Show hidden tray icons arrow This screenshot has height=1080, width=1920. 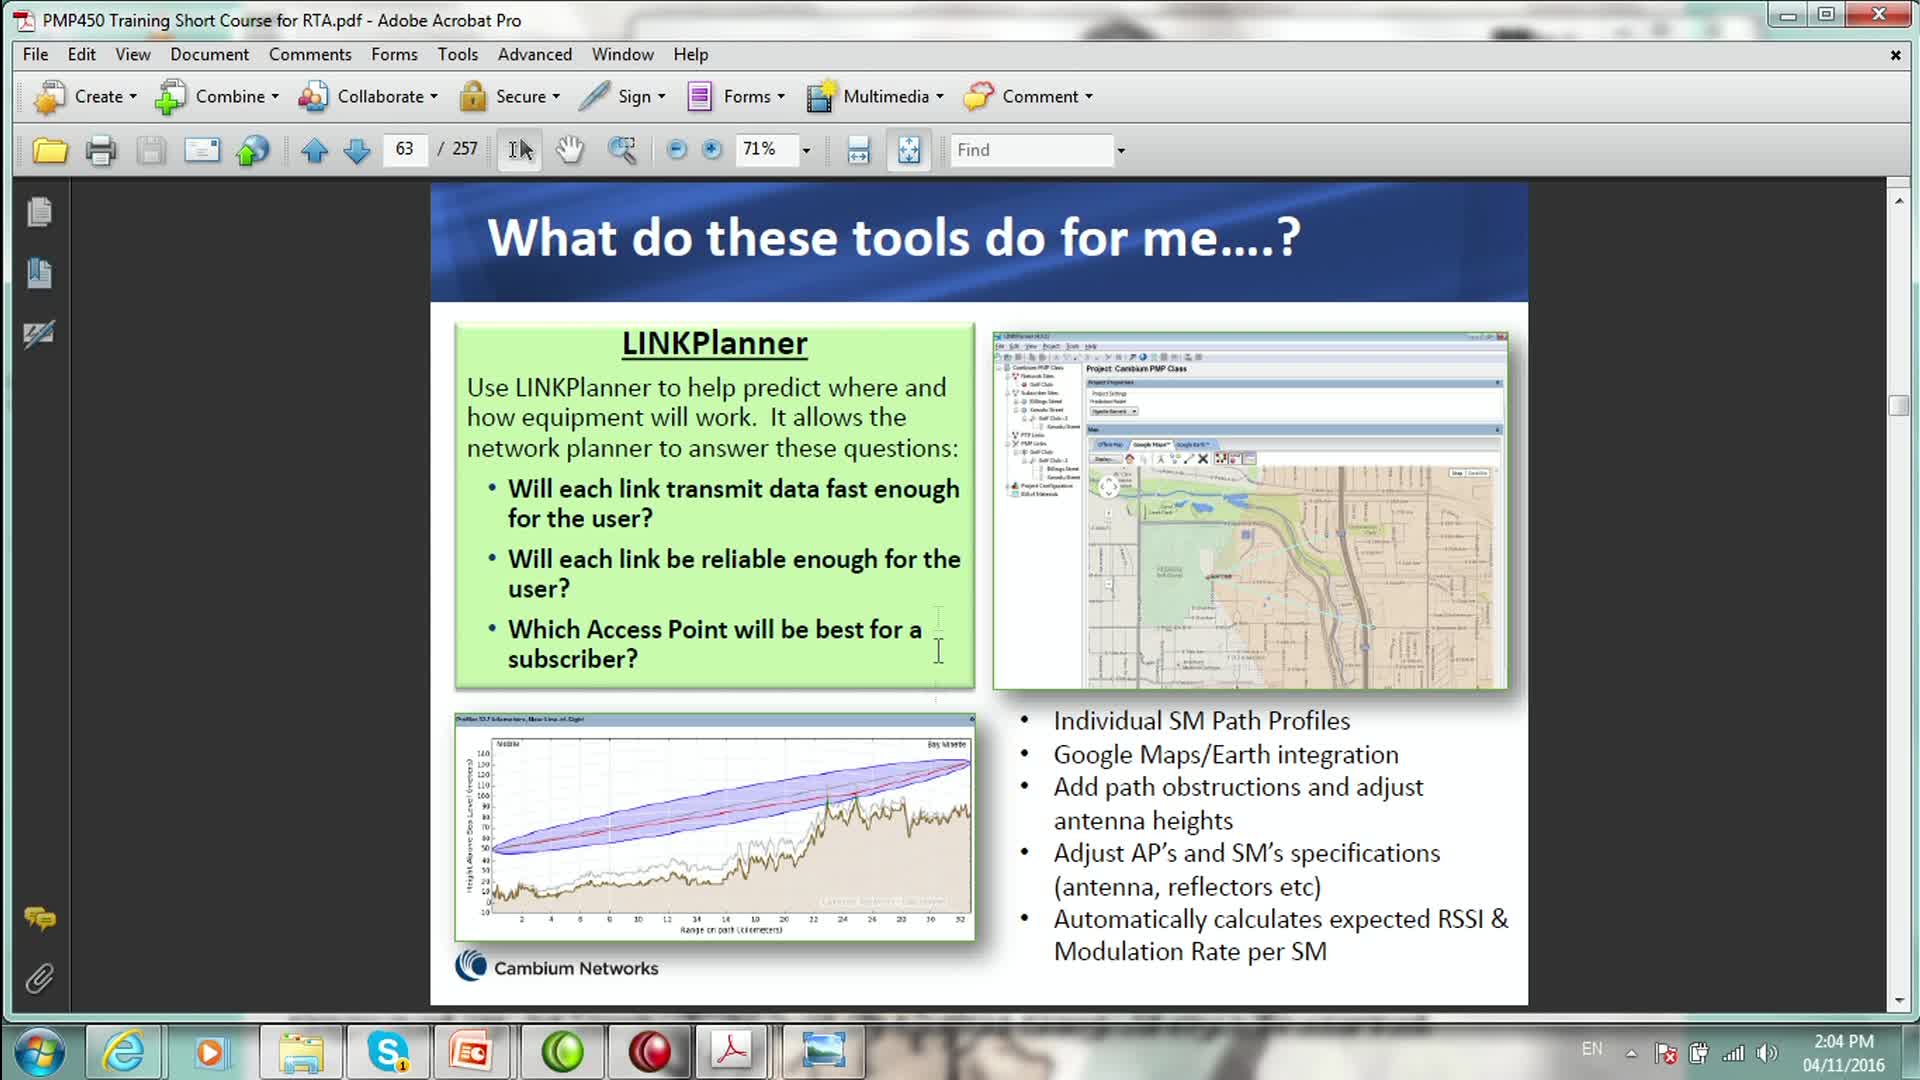[x=1631, y=1053]
